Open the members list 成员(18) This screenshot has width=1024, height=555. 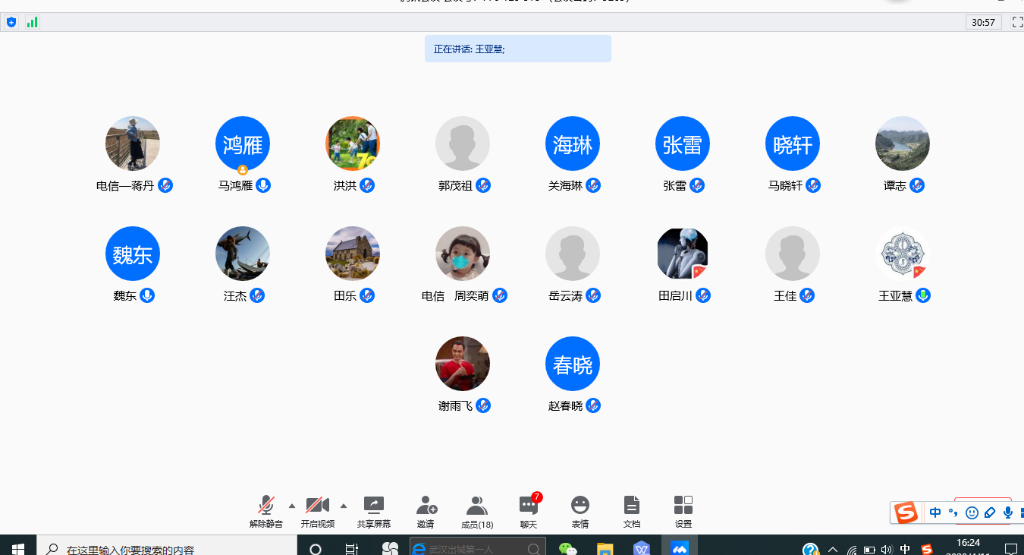click(477, 508)
